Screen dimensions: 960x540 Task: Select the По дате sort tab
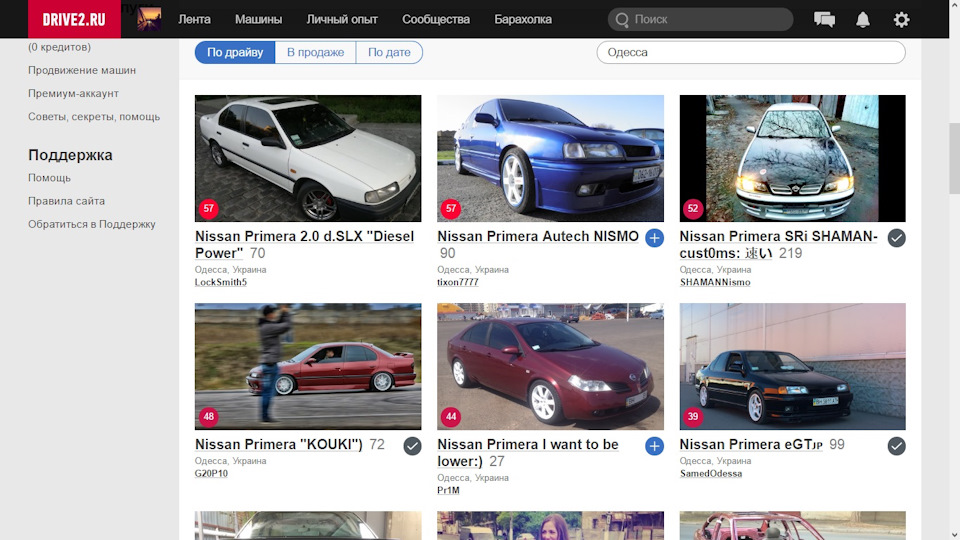[x=389, y=52]
